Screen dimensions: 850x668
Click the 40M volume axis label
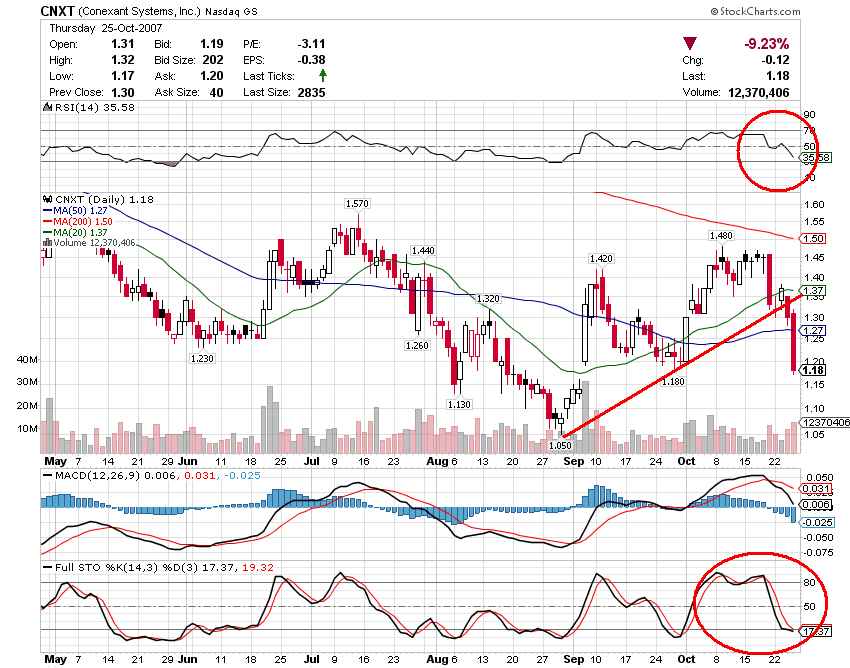click(28, 359)
